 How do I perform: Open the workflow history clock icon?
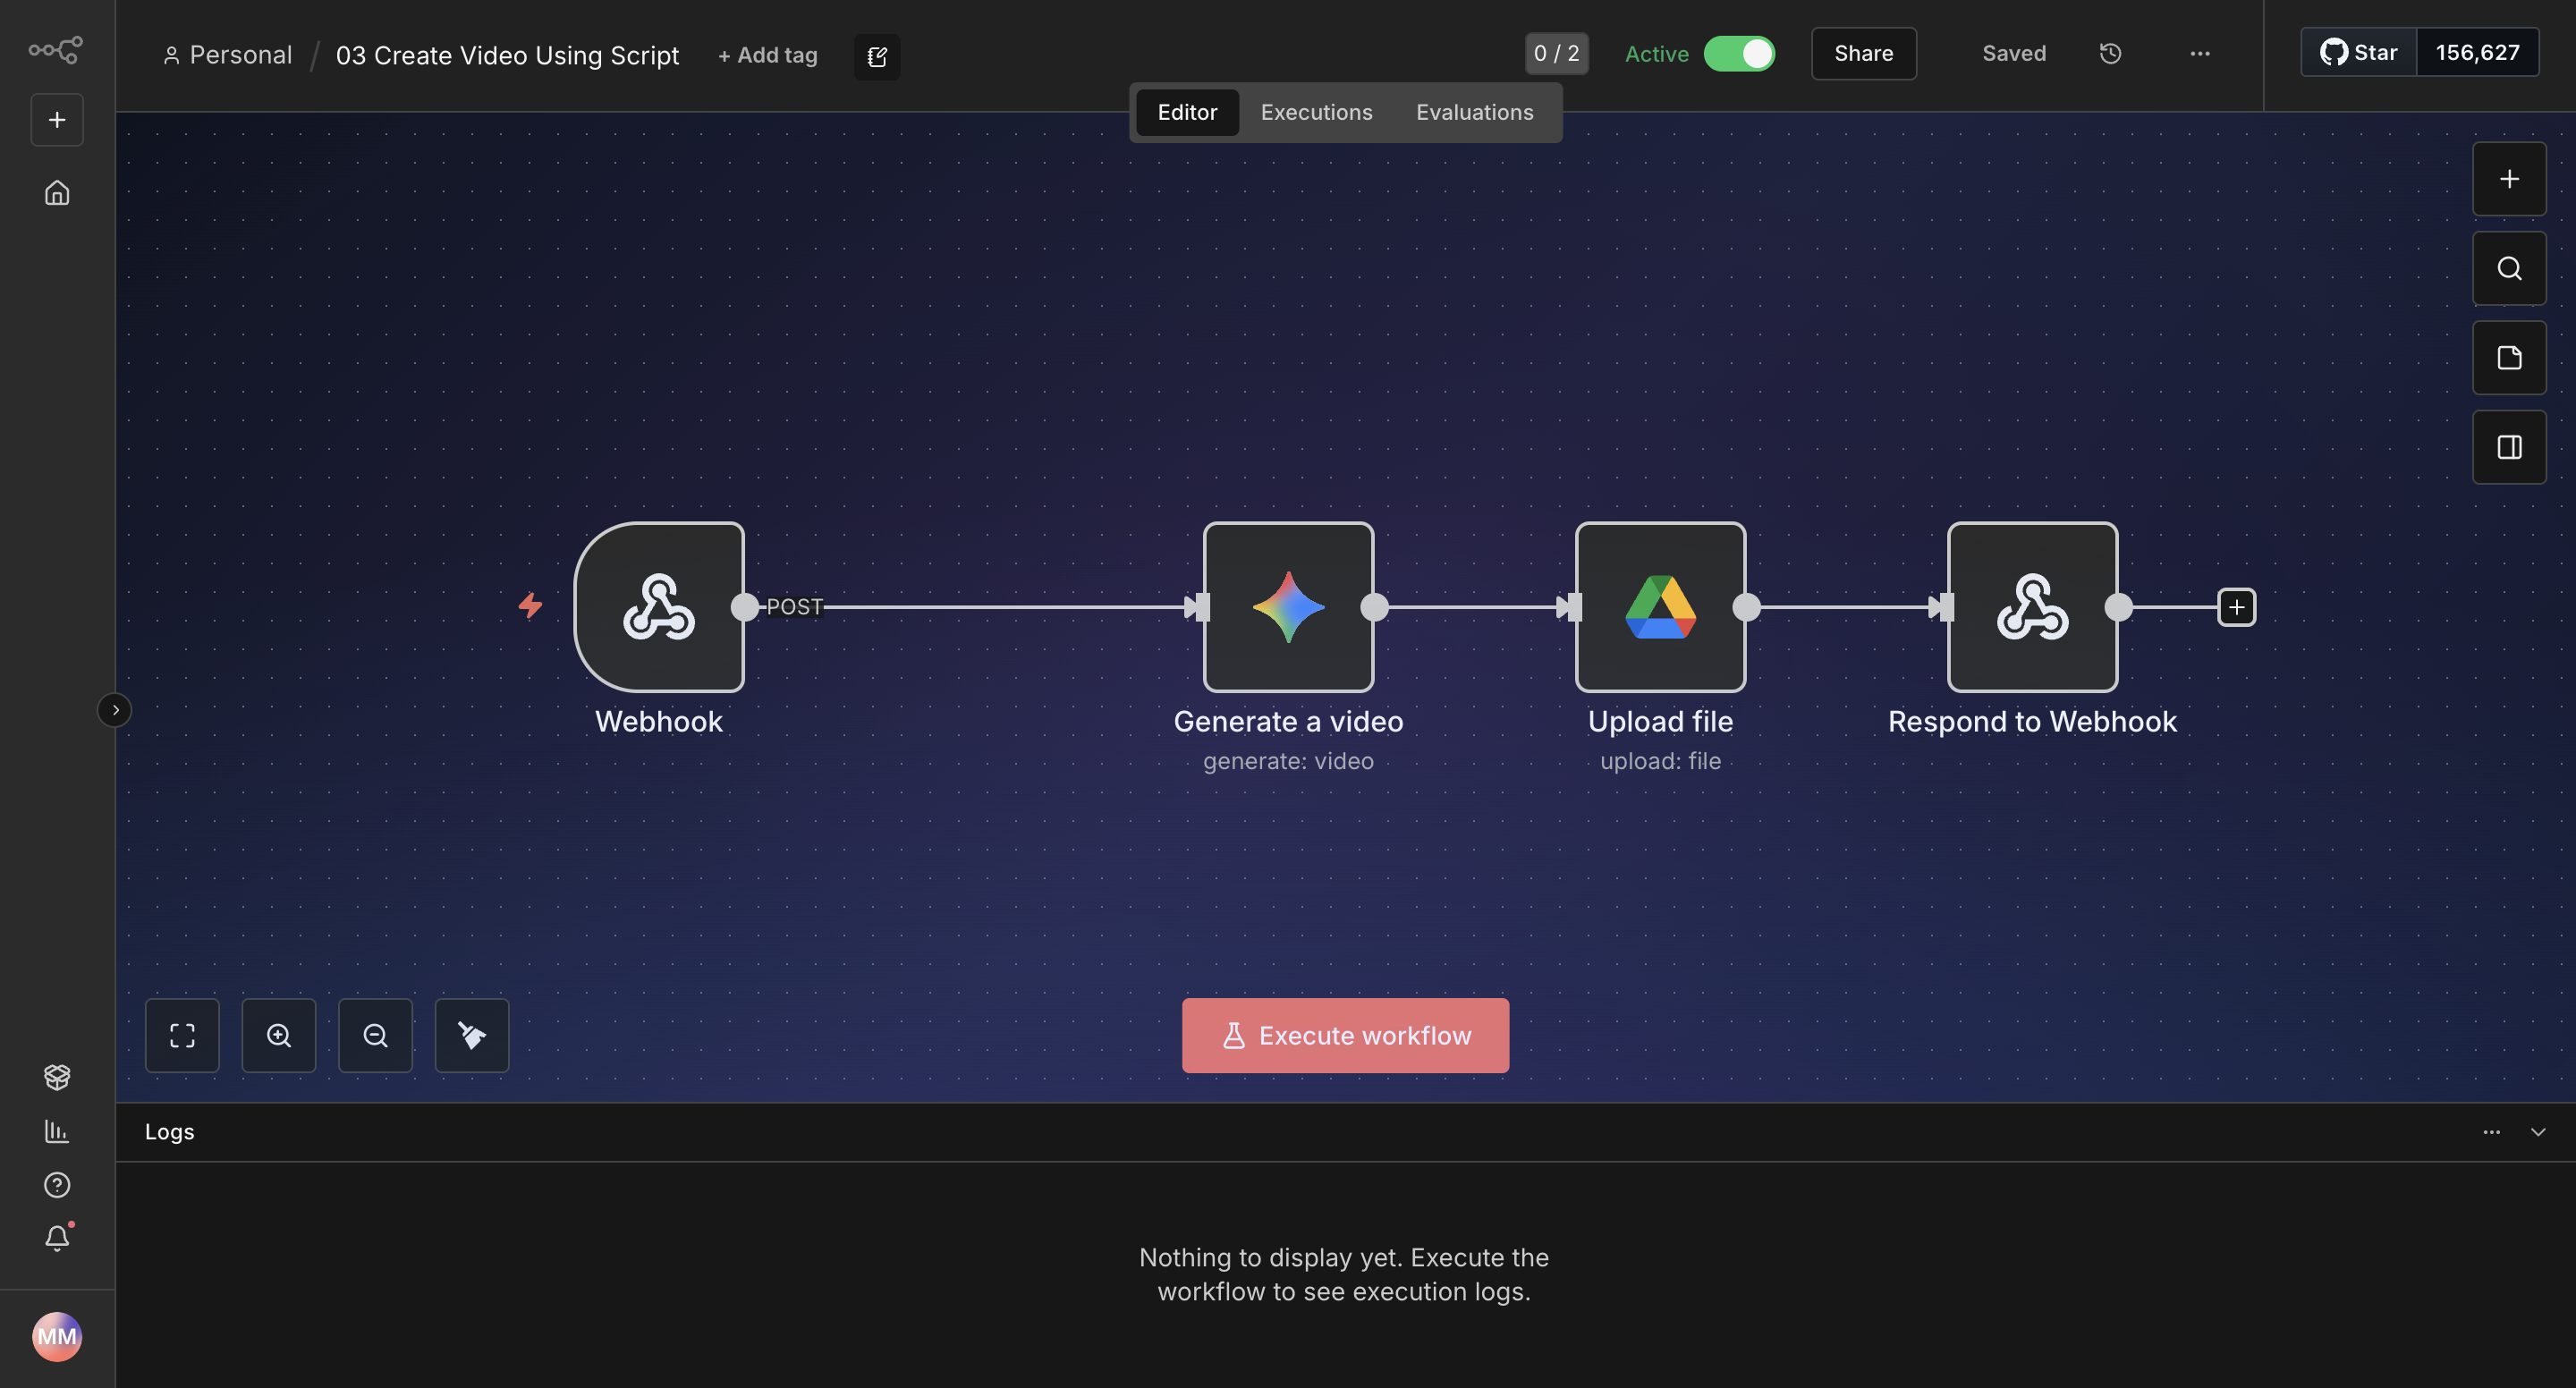pyautogui.click(x=2110, y=53)
